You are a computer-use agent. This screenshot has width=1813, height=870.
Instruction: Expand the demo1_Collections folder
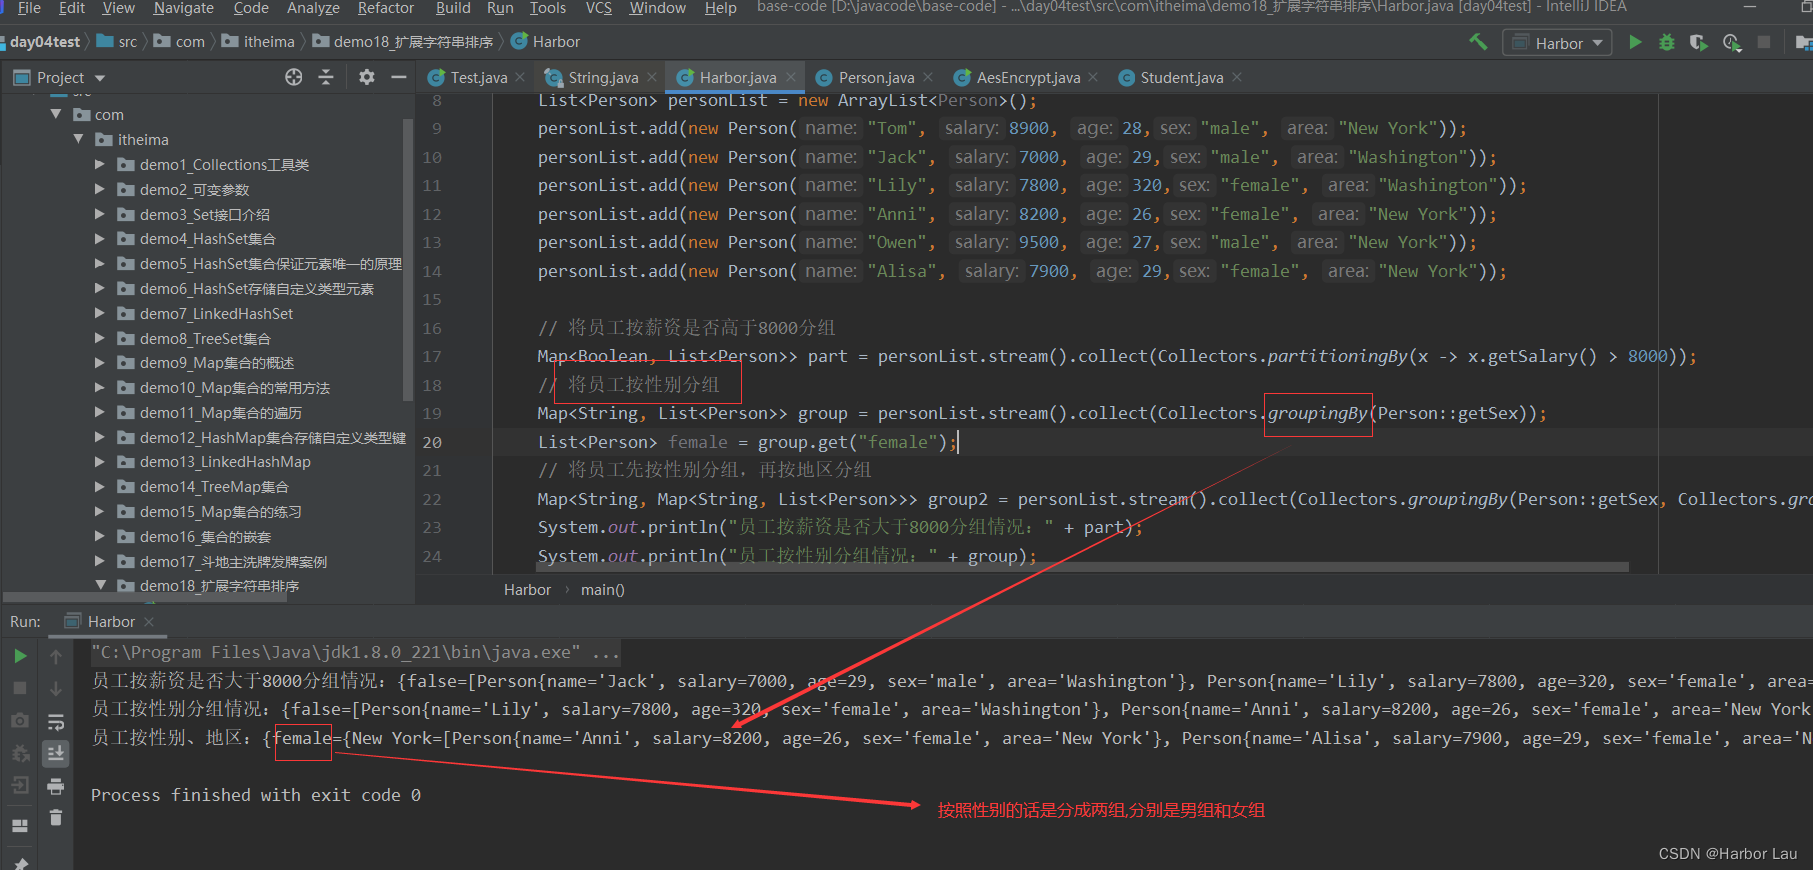(x=100, y=164)
